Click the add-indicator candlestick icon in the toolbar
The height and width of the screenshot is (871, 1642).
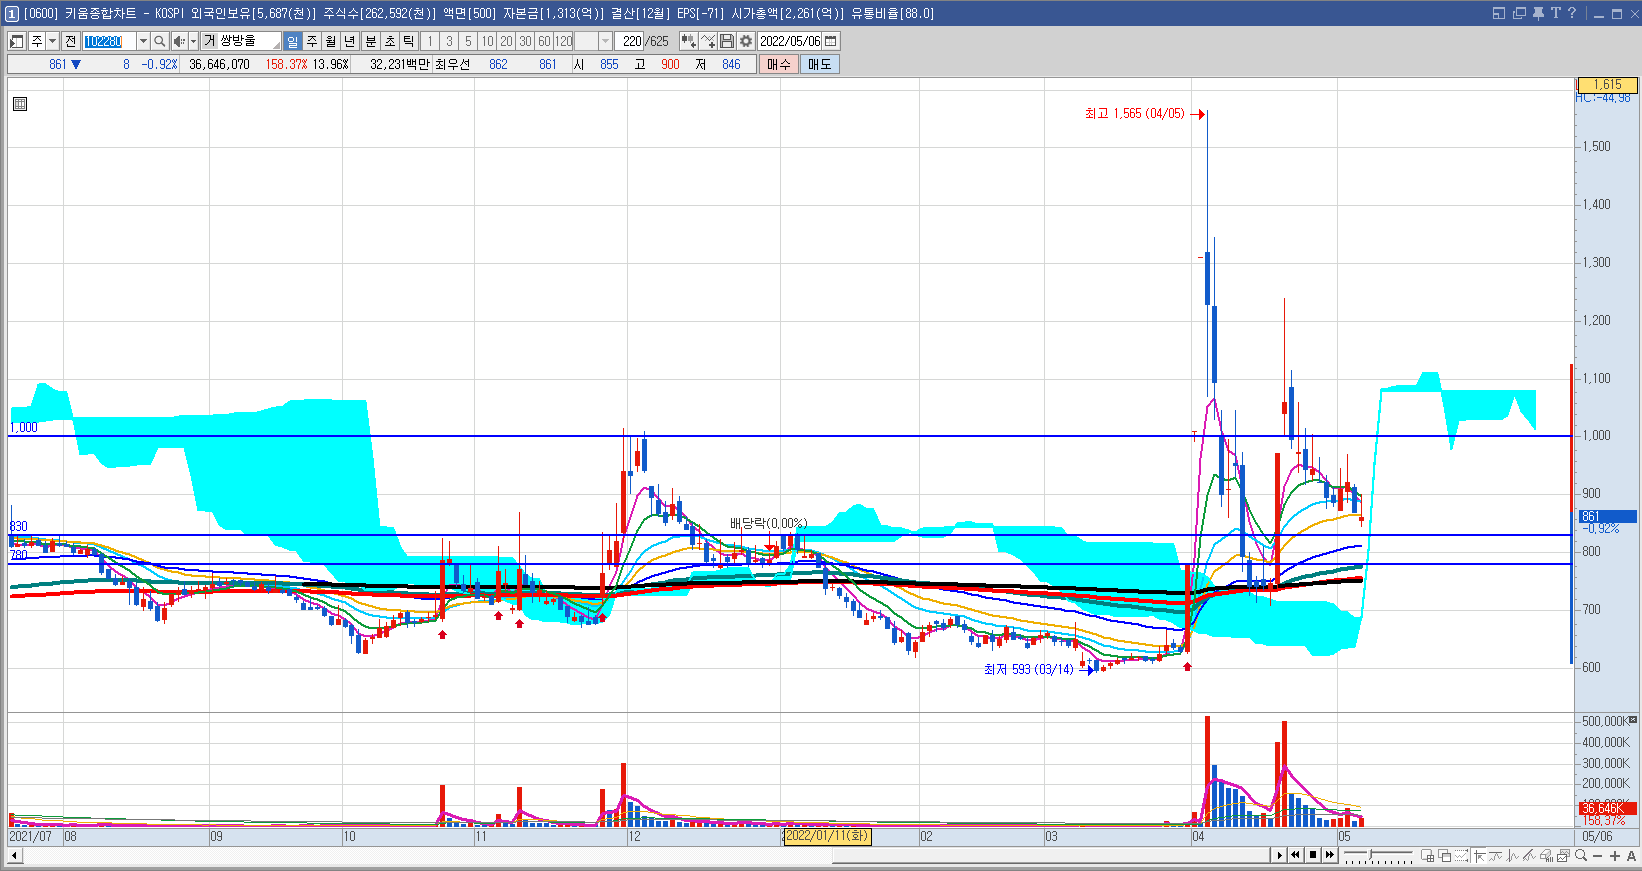point(688,41)
